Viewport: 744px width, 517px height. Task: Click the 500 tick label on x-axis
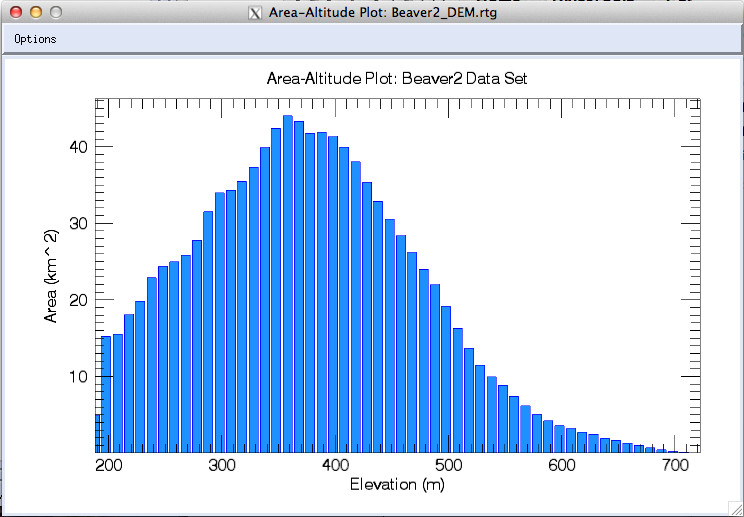coord(448,465)
